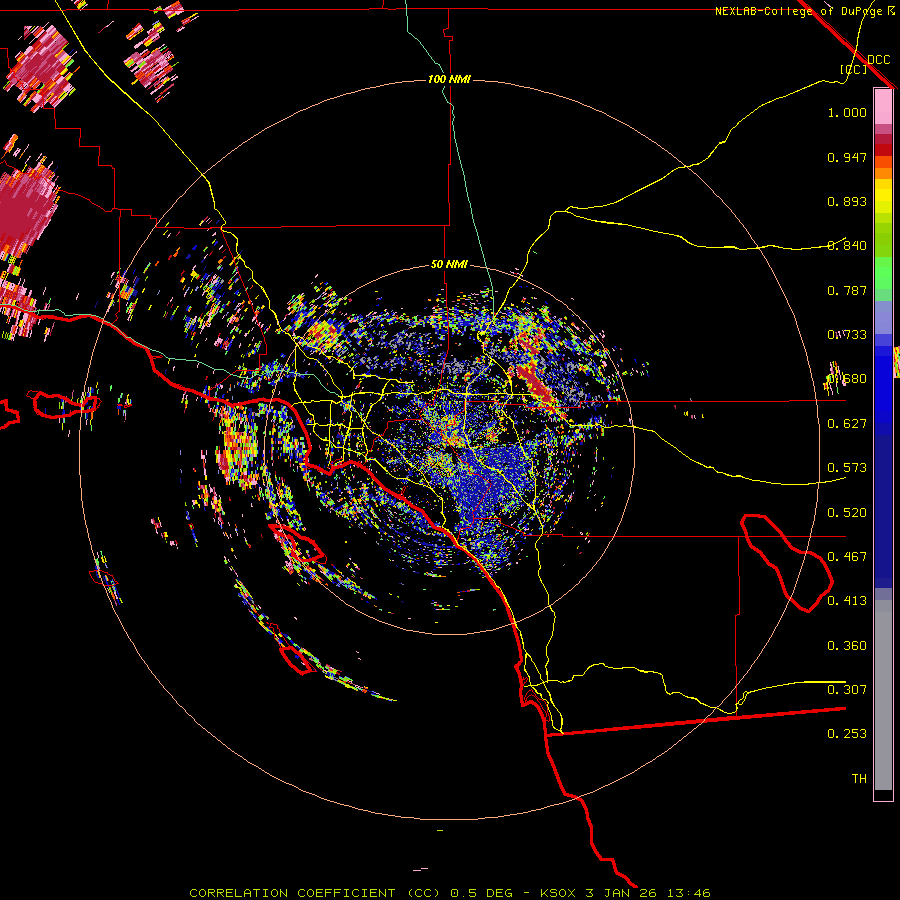Viewport: 900px width, 900px height.
Task: Select the 0.733 scale value
Action: pyautogui.click(x=847, y=335)
